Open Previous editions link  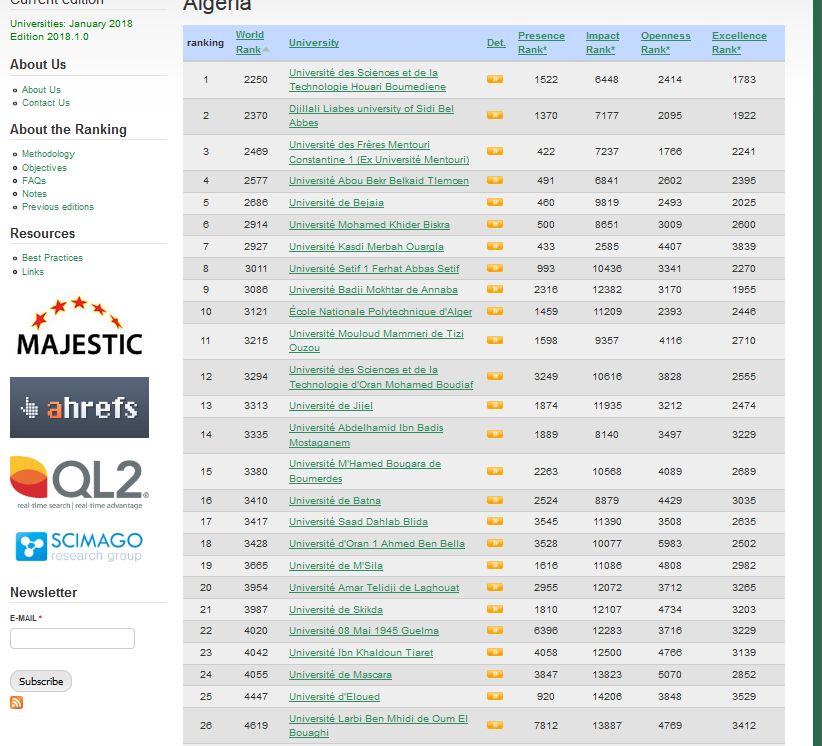[58, 207]
